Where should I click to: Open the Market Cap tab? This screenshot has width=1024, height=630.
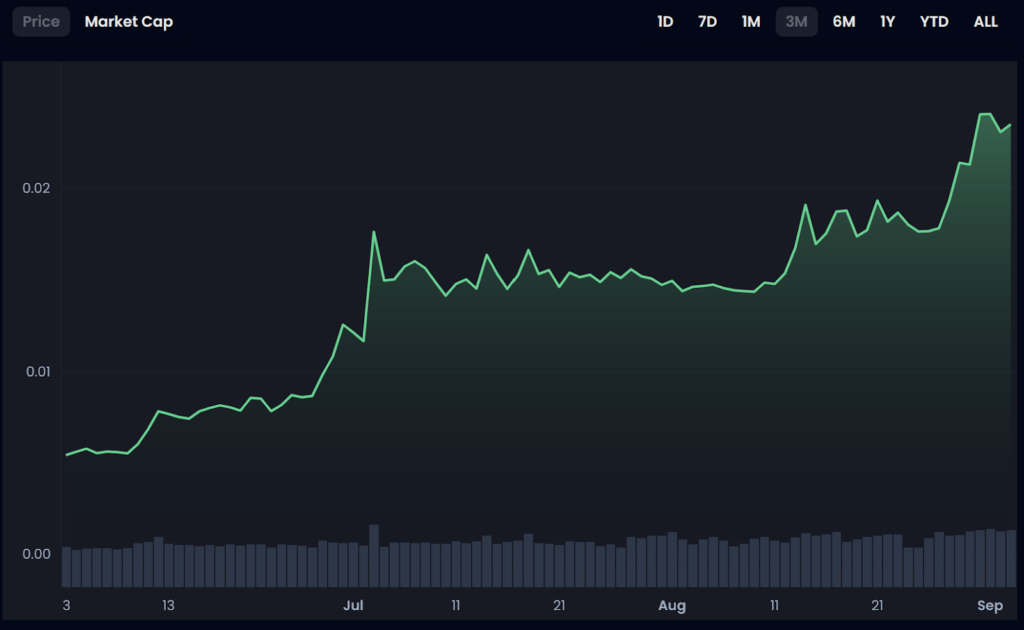pyautogui.click(x=128, y=21)
